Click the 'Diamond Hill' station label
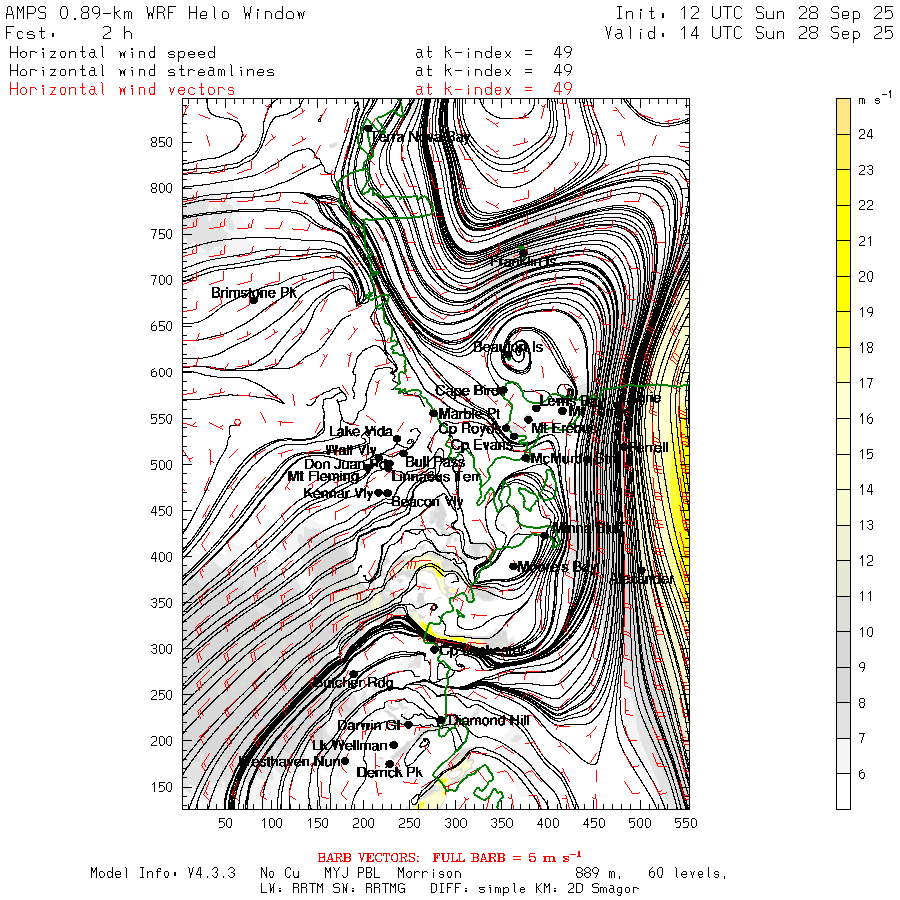Viewport: 900px width, 900px height. click(x=488, y=720)
